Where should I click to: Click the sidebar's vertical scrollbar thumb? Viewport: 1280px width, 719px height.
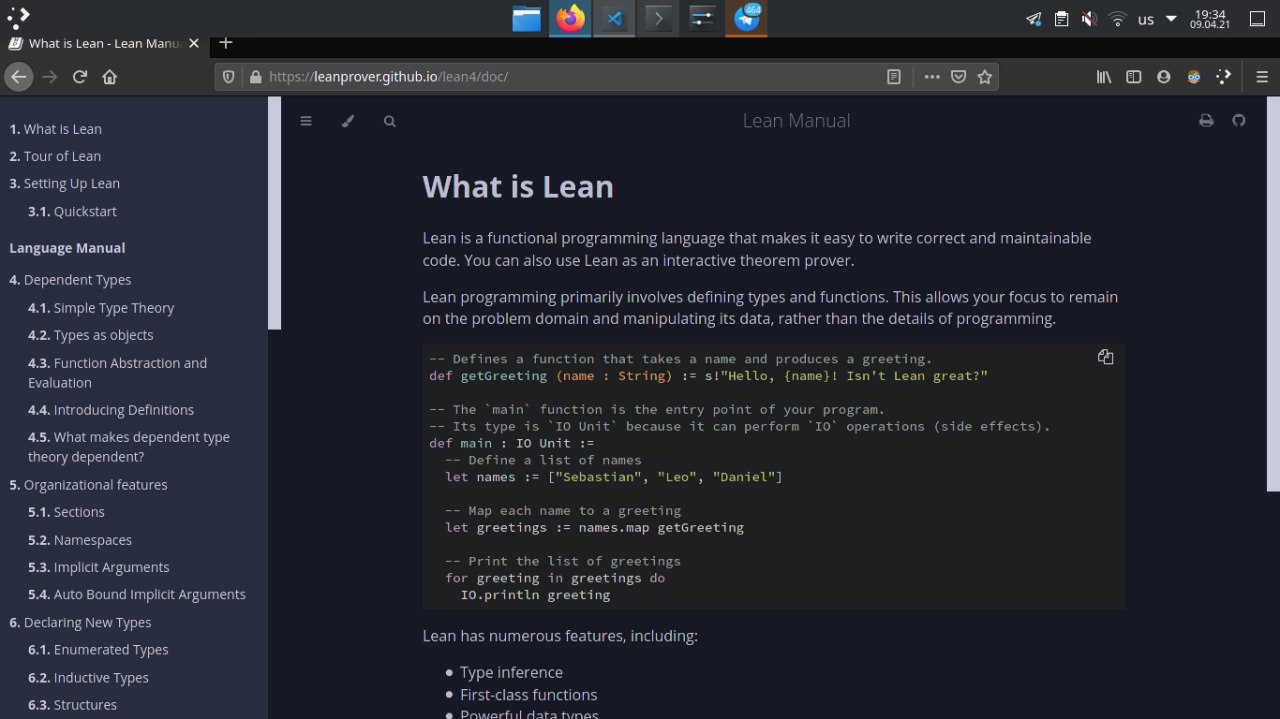pyautogui.click(x=274, y=213)
